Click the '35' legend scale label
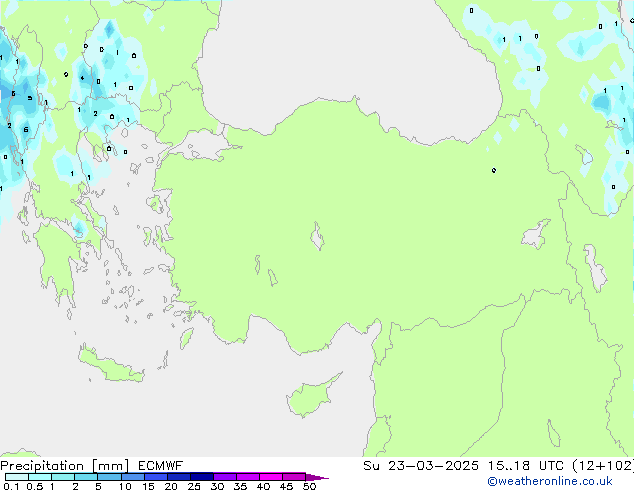This screenshot has height=490, width=634. click(240, 486)
